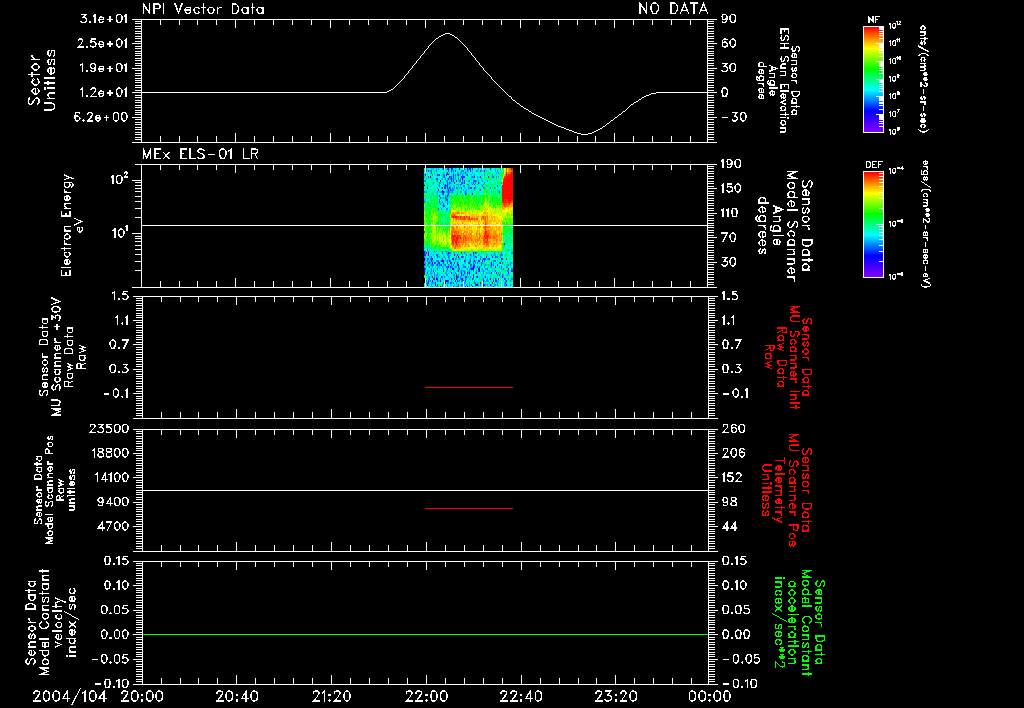The image size is (1024, 708).
Task: Click the '2.5e+01' sector axis value
Action: [x=104, y=43]
